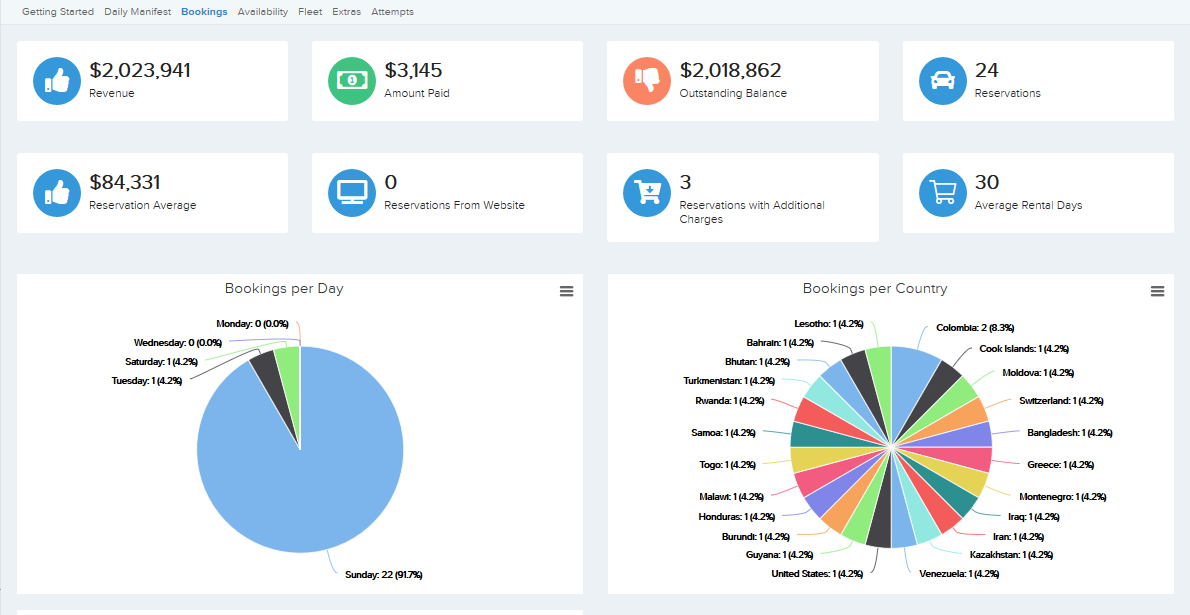1190x615 pixels.
Task: Click the thumbs-up Revenue icon
Action: [x=57, y=81]
